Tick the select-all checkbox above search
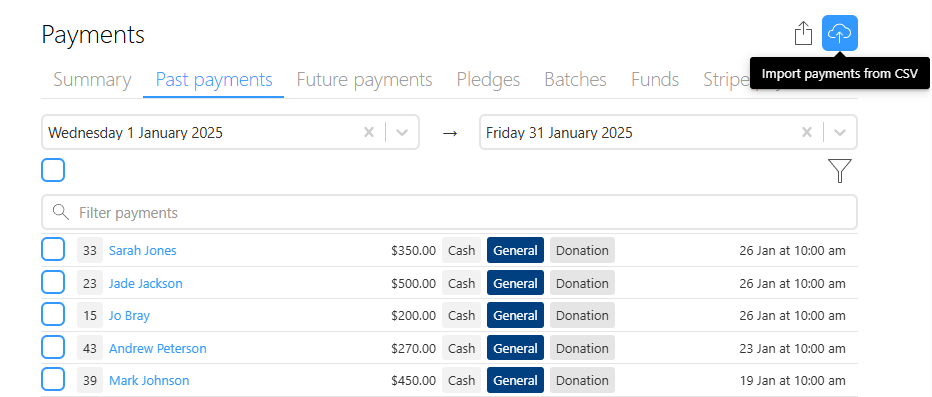 click(53, 171)
